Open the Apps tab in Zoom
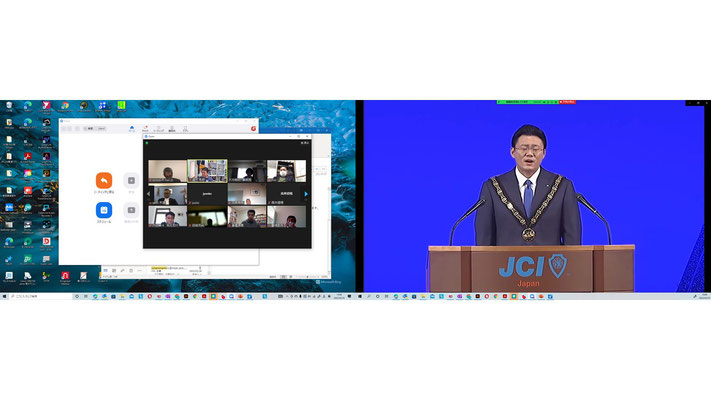 click(x=185, y=129)
